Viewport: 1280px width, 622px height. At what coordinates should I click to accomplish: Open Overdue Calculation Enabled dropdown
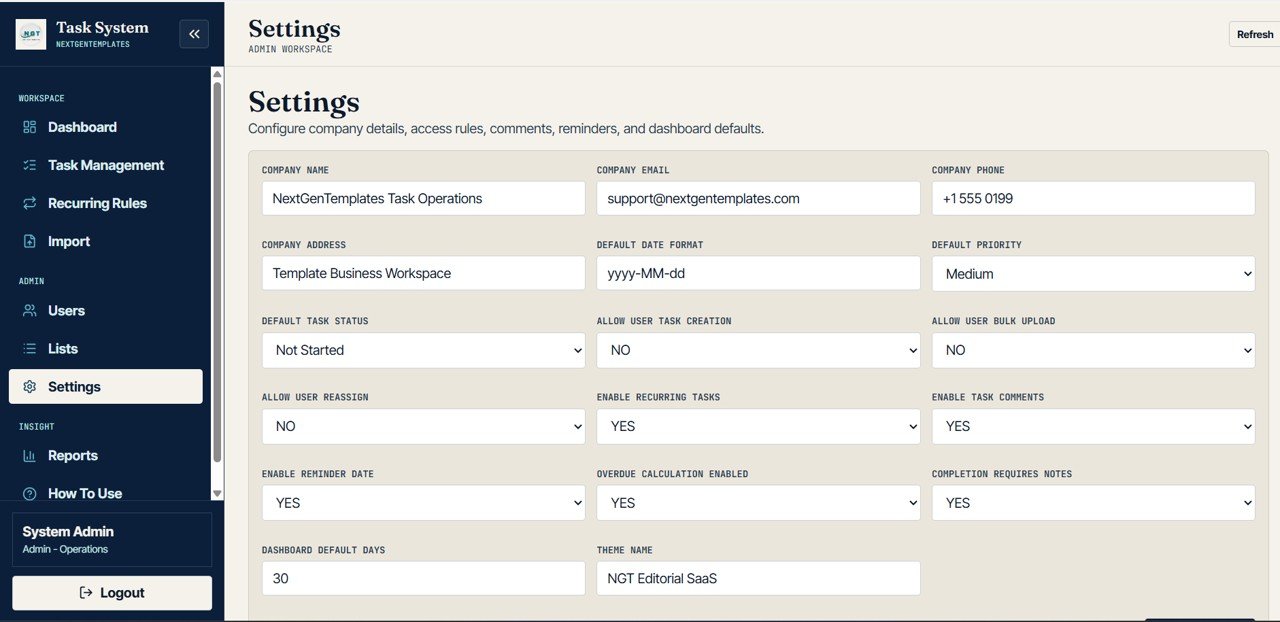coord(758,503)
